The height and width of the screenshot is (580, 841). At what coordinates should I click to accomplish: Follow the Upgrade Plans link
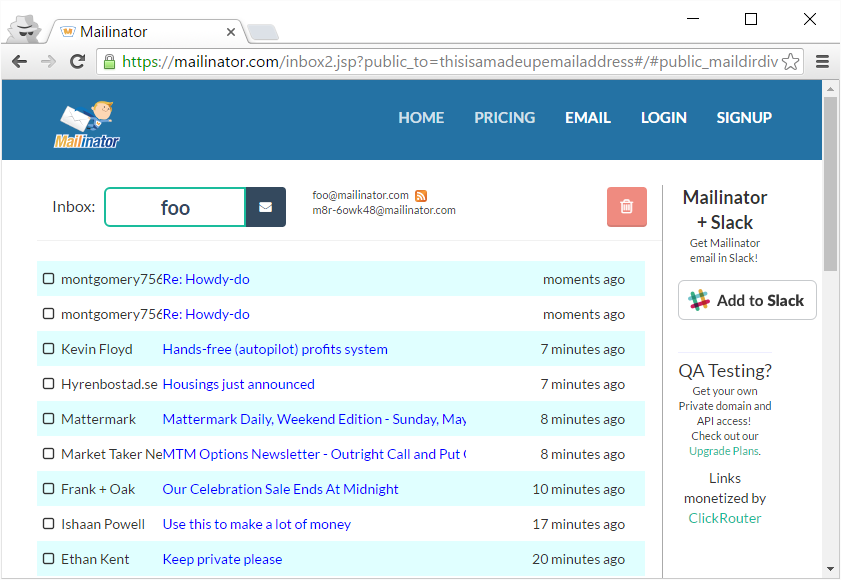724,451
